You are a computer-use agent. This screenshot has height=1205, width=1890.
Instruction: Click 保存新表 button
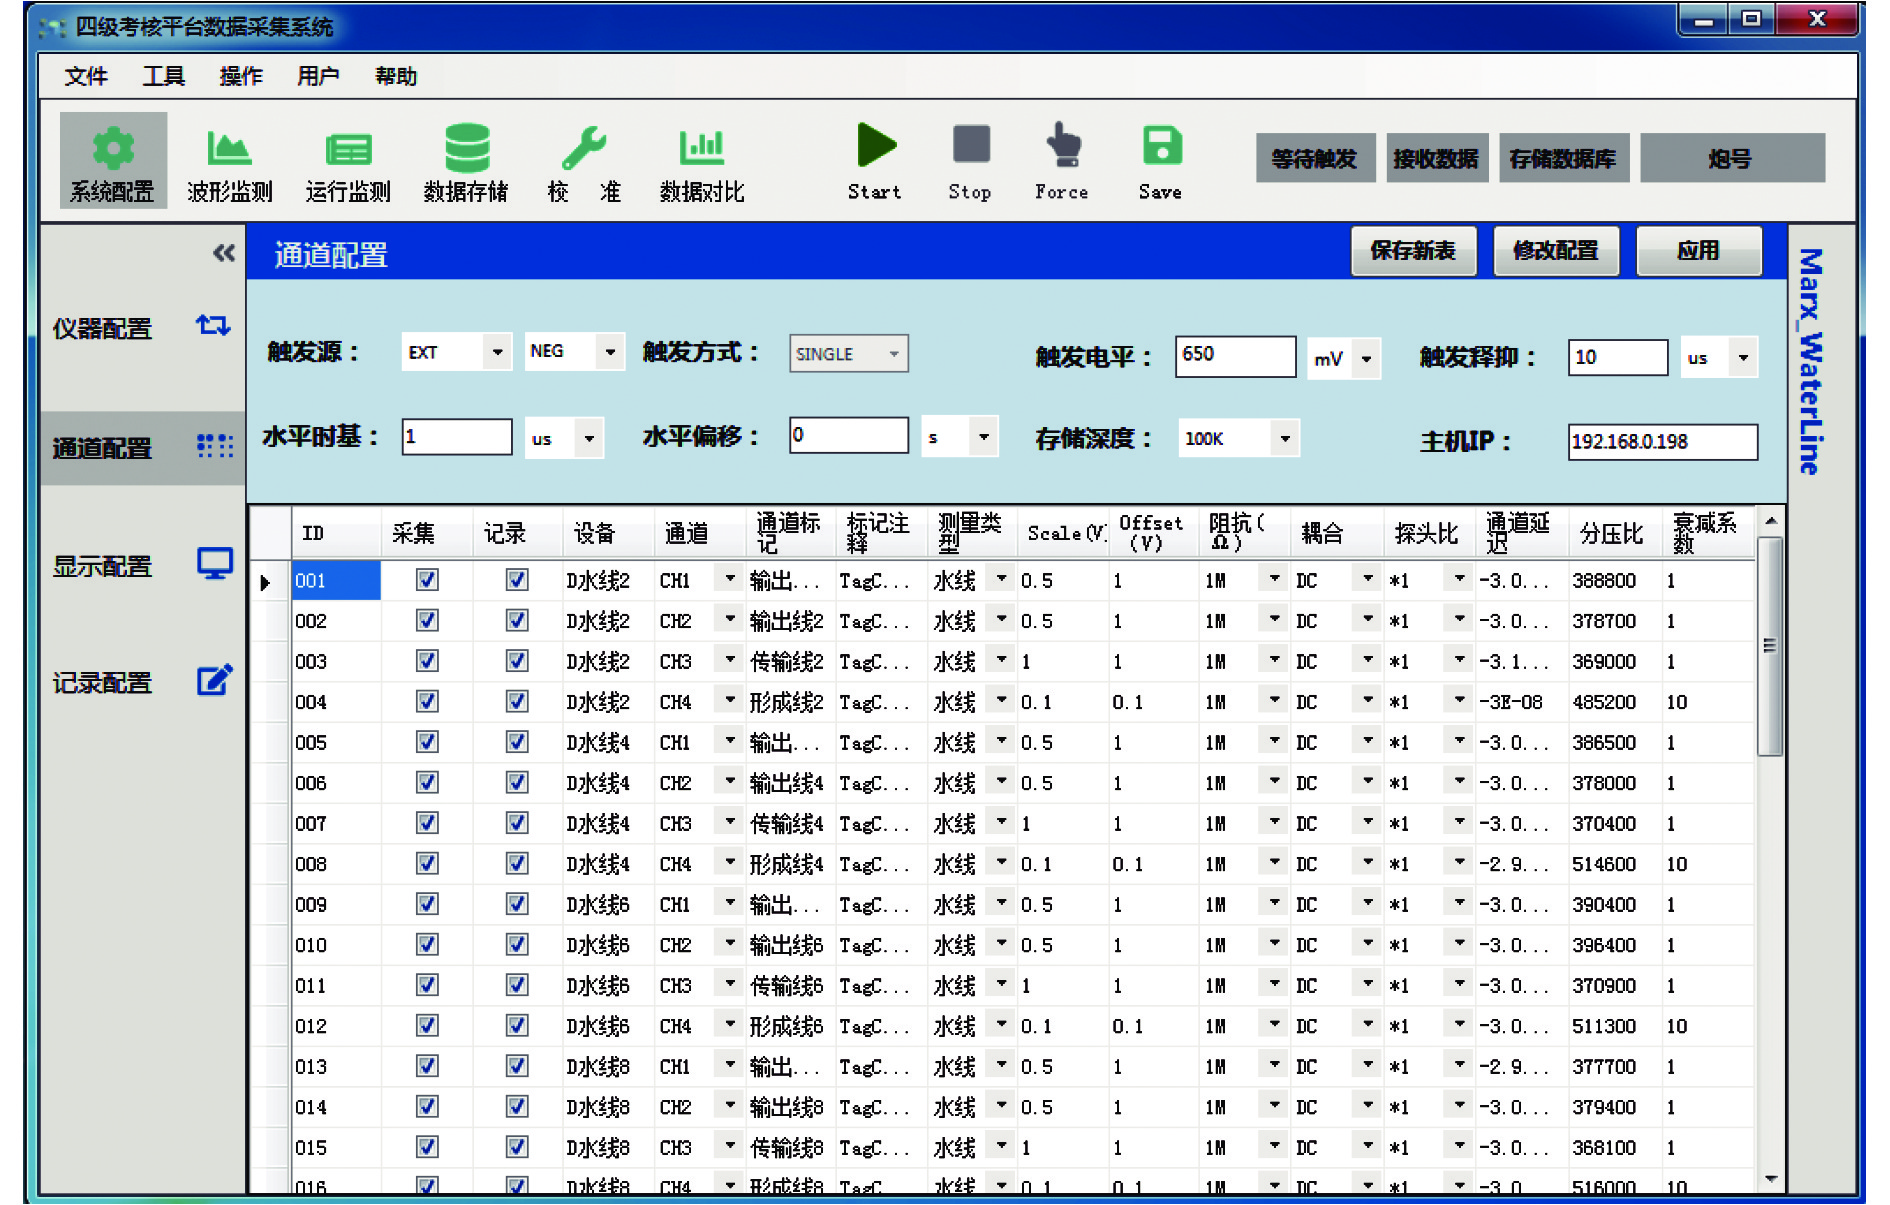coord(1413,250)
